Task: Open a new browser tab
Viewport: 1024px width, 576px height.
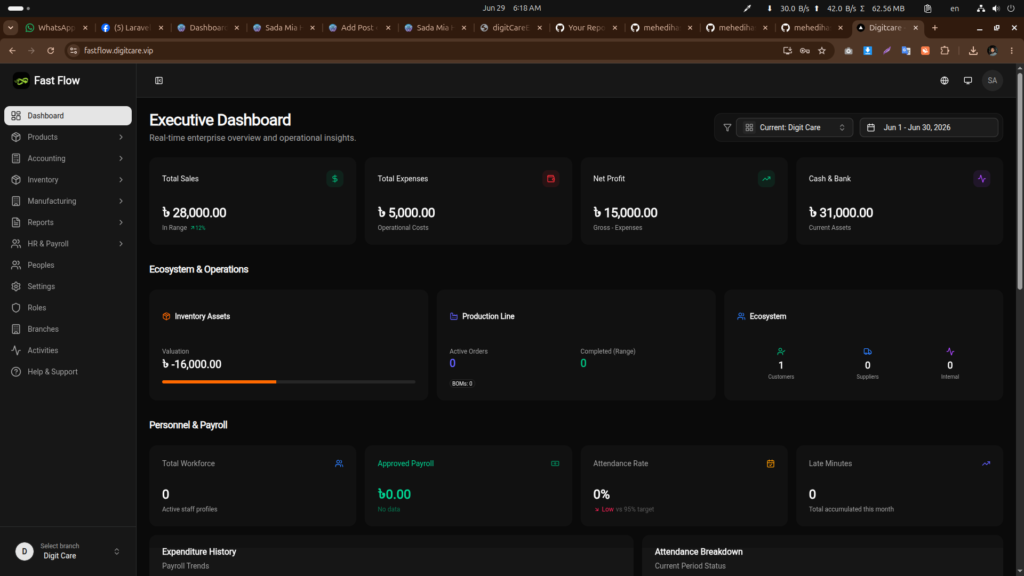Action: pyautogui.click(x=935, y=27)
